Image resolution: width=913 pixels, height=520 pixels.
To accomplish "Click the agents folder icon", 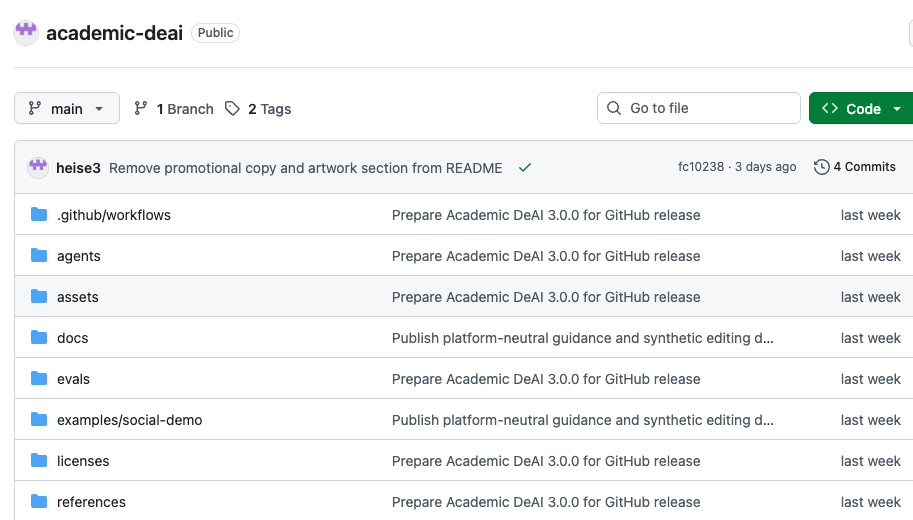I will point(39,255).
